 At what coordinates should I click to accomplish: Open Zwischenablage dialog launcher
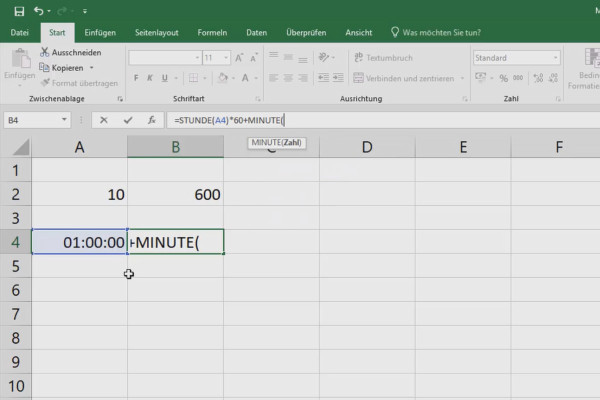point(120,99)
